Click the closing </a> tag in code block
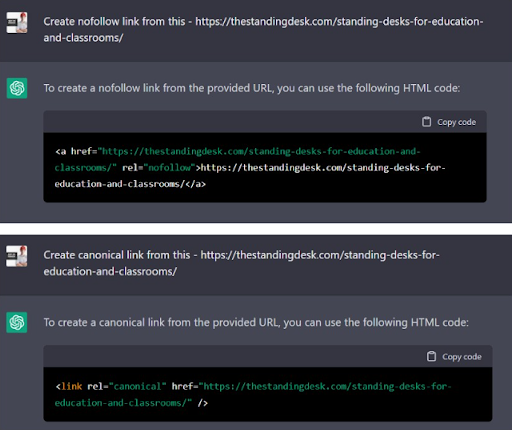Viewport: 512px width, 430px height. 196,184
